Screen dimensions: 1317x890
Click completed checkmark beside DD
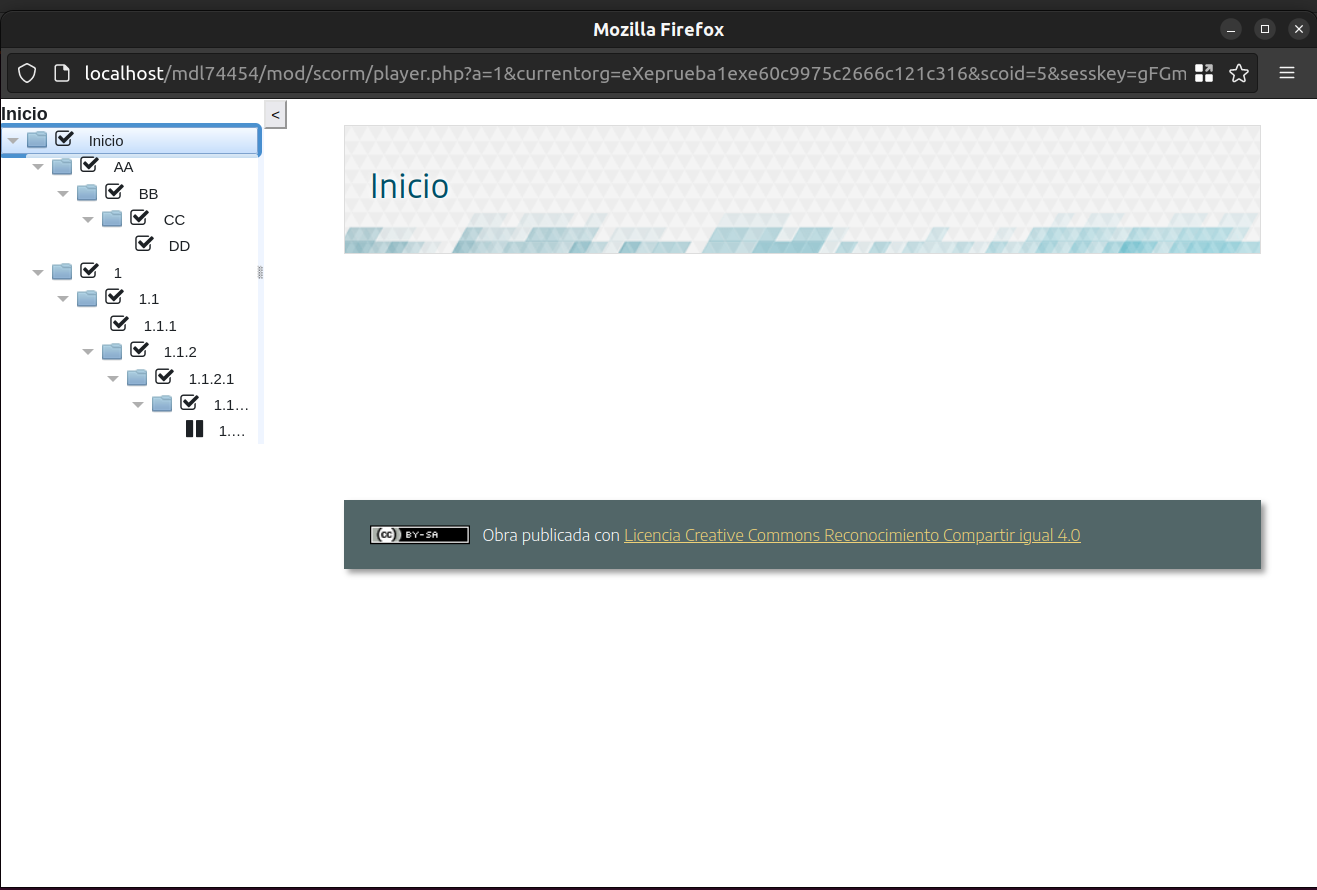[x=145, y=243]
